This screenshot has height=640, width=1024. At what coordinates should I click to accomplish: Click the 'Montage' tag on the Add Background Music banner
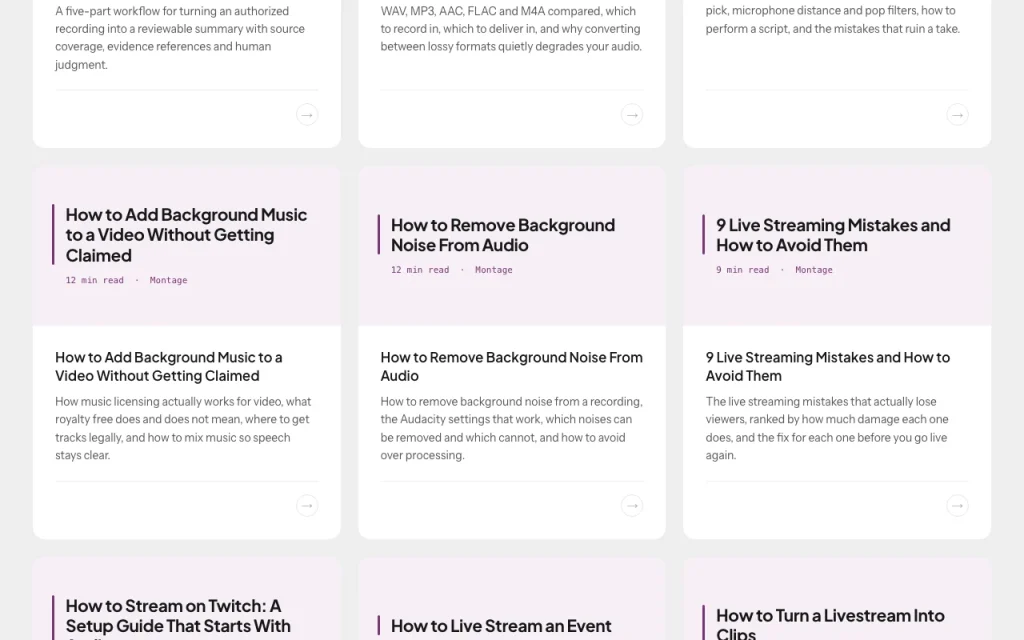point(168,280)
